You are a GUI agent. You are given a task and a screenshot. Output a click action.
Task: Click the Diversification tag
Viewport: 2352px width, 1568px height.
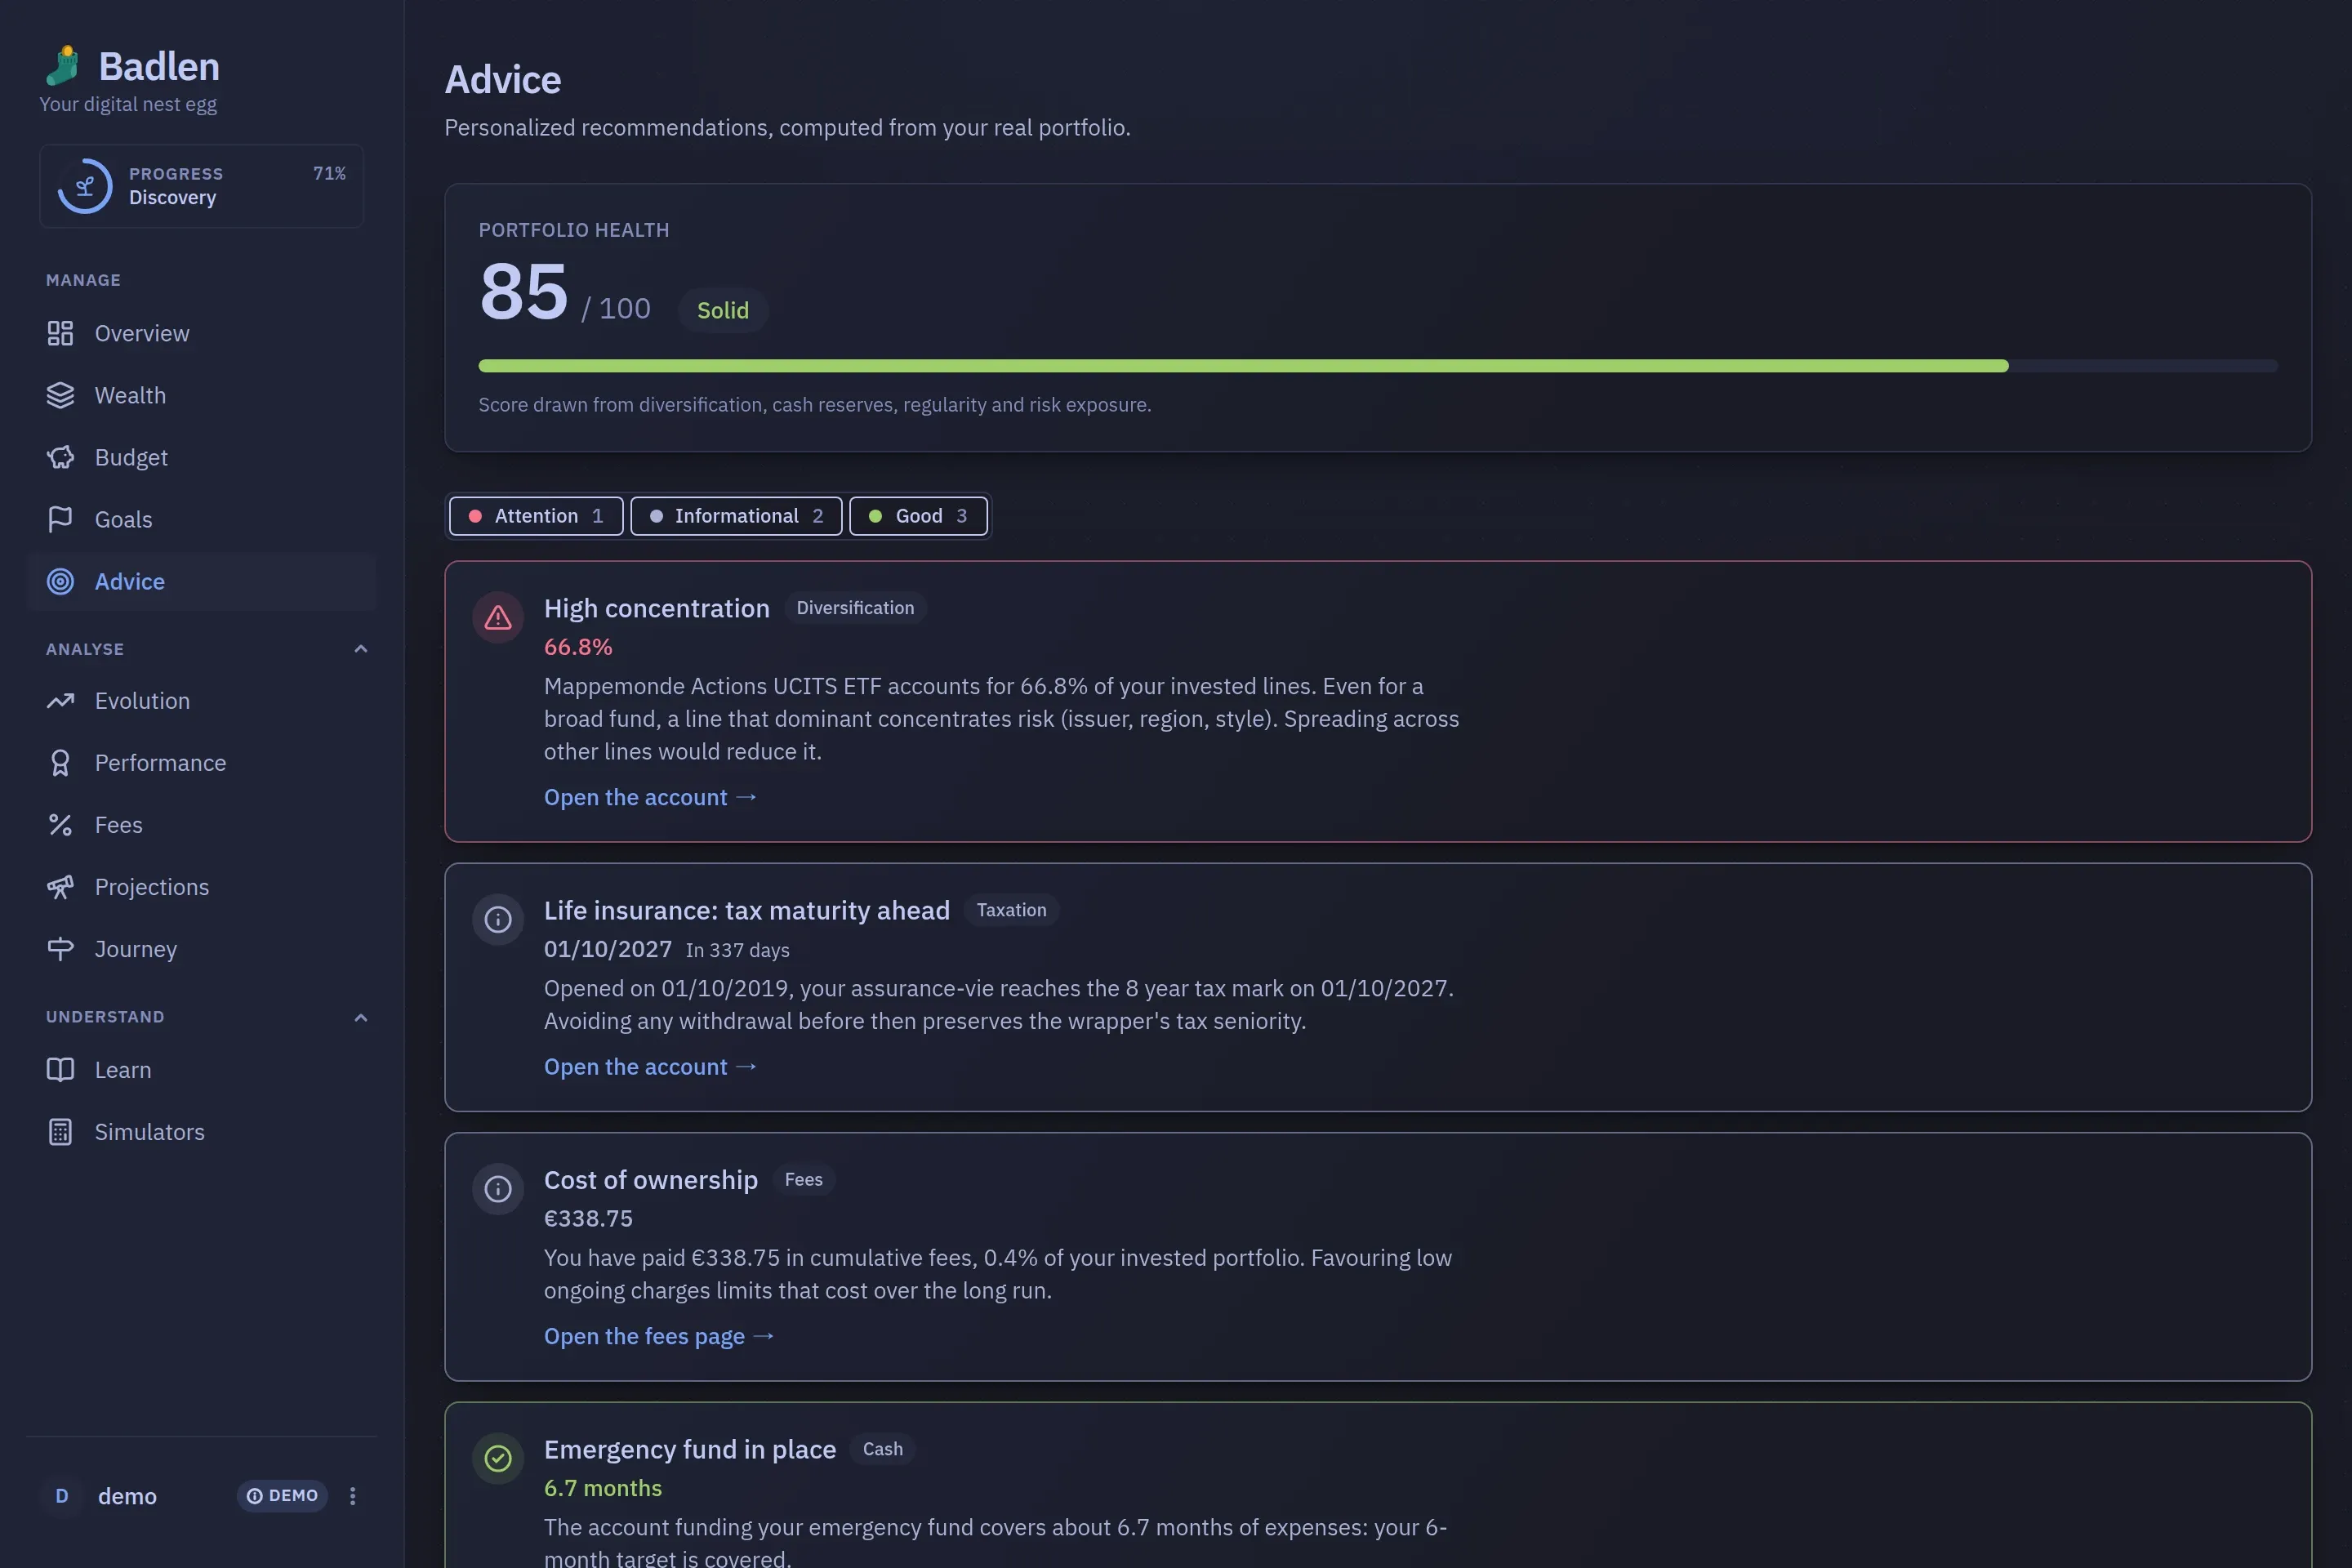pos(855,608)
